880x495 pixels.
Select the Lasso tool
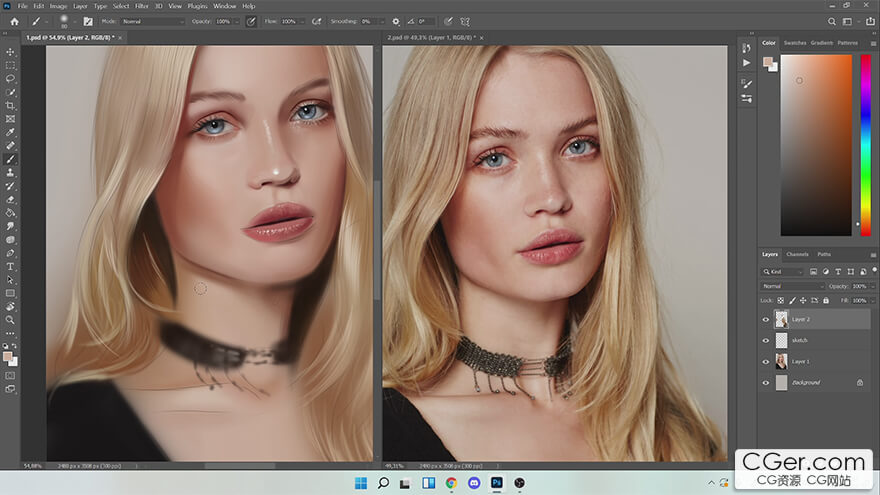10,79
